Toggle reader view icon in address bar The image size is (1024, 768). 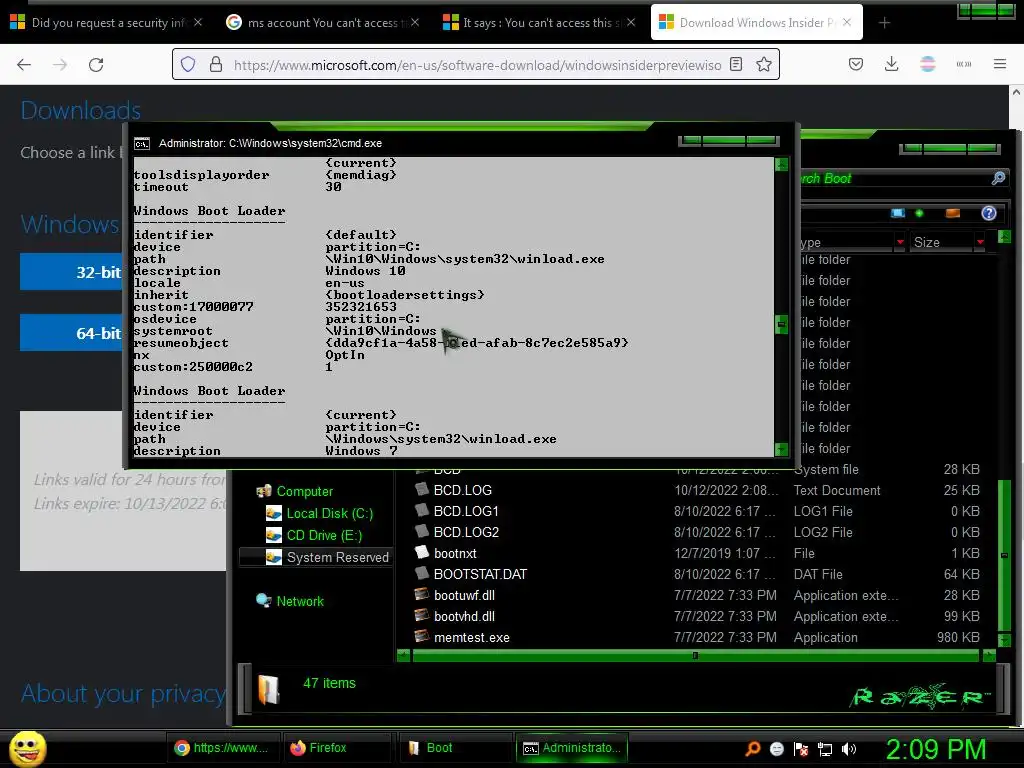736,65
